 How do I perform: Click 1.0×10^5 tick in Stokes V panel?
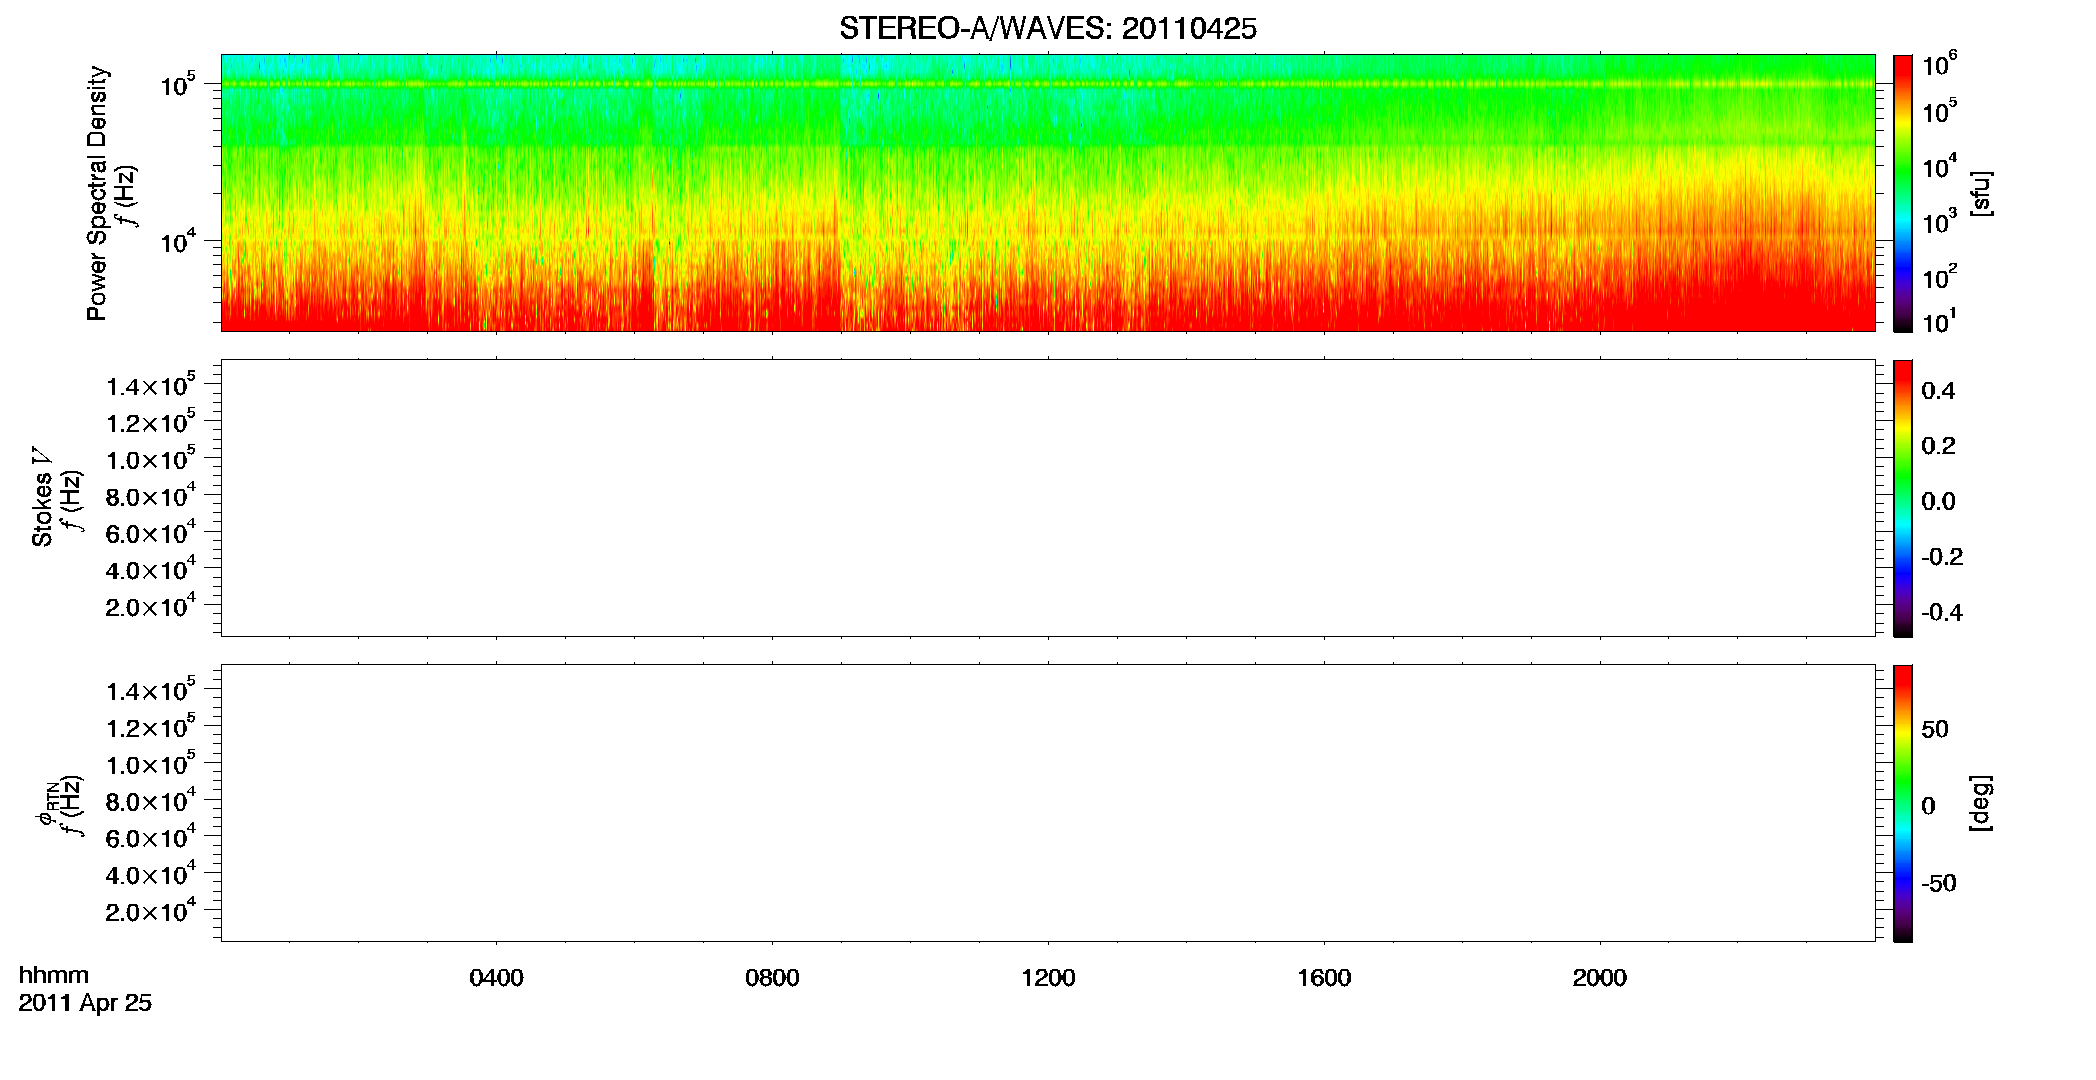151,459
